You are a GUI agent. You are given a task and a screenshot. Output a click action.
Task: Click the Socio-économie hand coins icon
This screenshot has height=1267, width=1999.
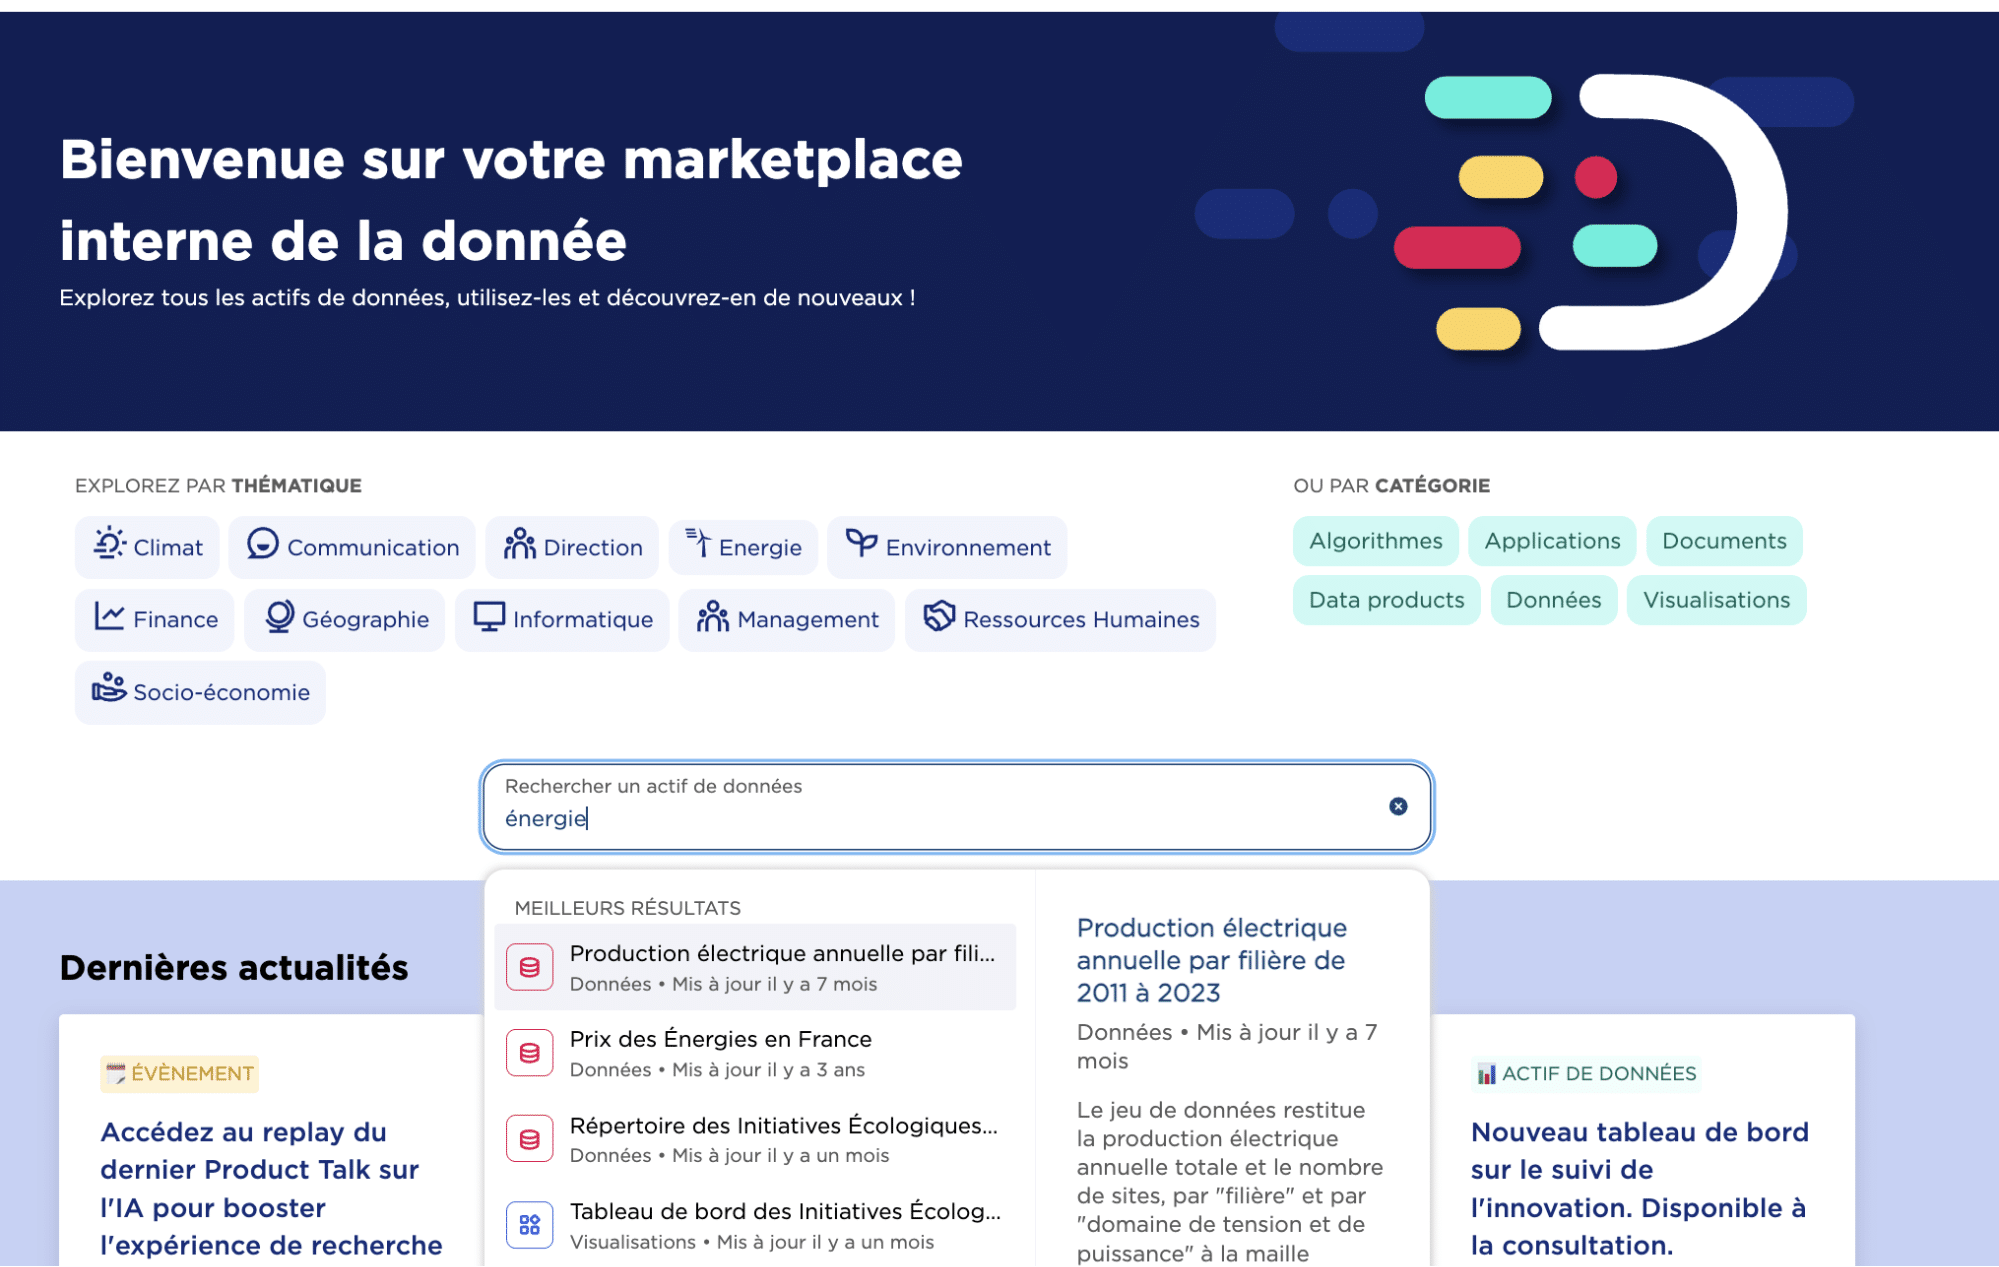click(x=109, y=688)
